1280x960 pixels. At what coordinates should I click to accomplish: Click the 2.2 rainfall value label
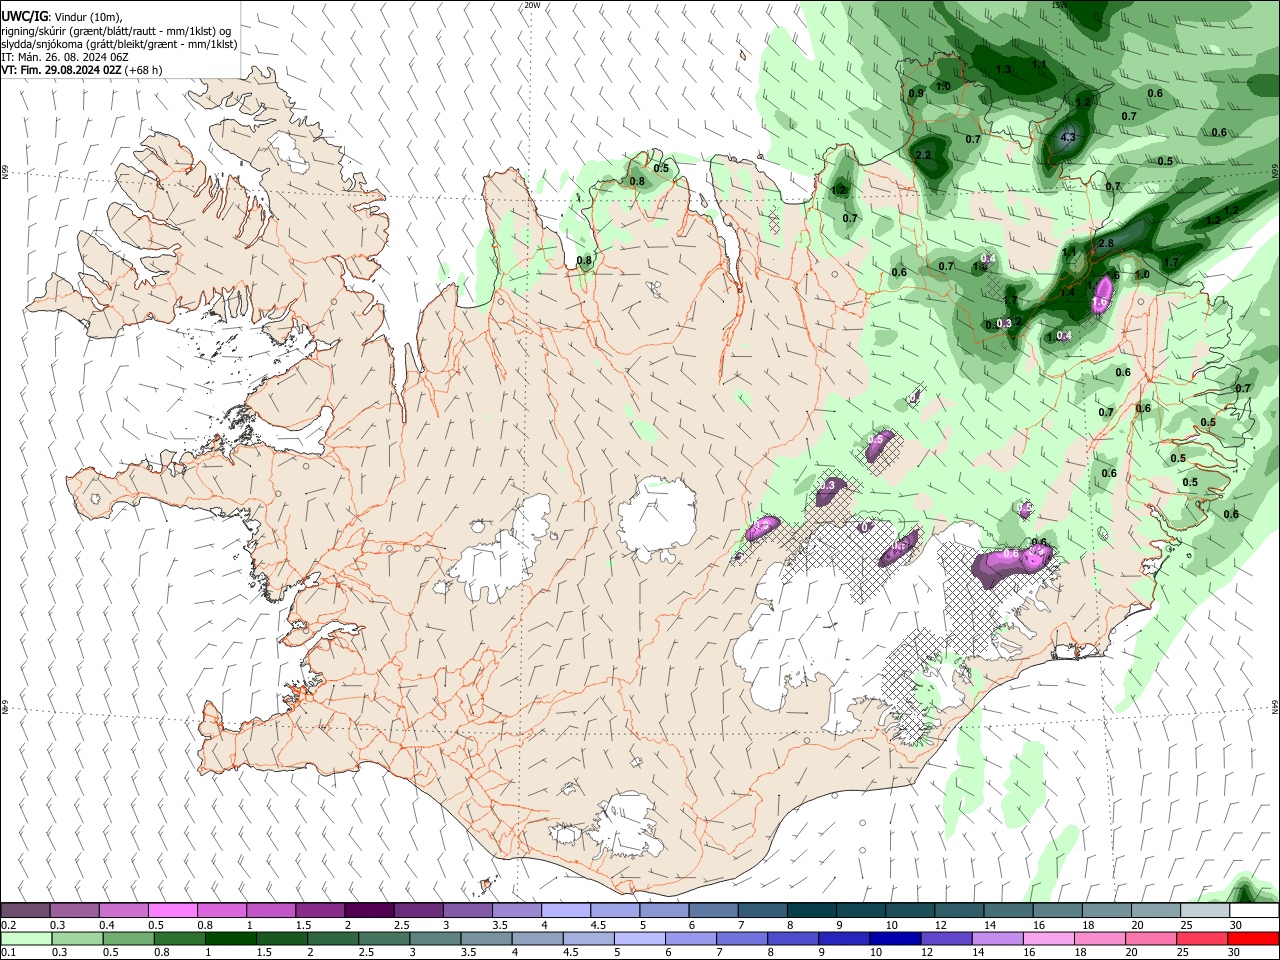(x=923, y=155)
